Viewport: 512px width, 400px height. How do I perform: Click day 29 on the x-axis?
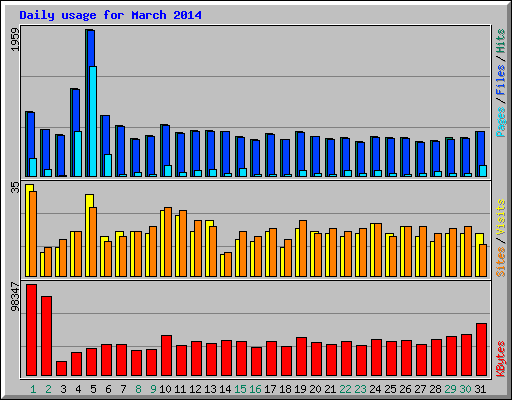click(x=450, y=389)
